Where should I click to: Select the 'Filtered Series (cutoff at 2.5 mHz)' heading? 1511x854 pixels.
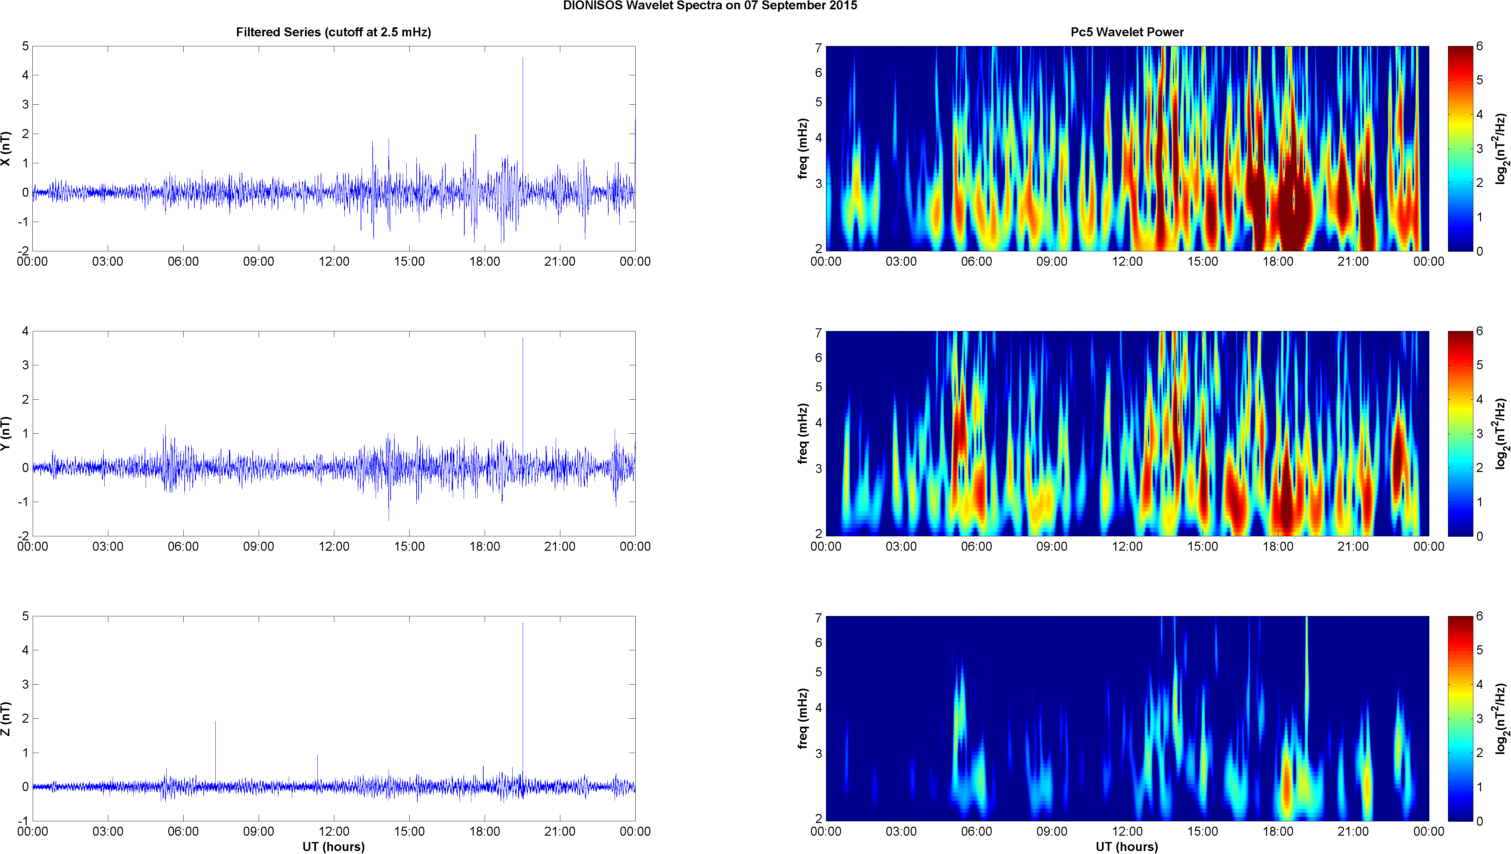pos(333,32)
